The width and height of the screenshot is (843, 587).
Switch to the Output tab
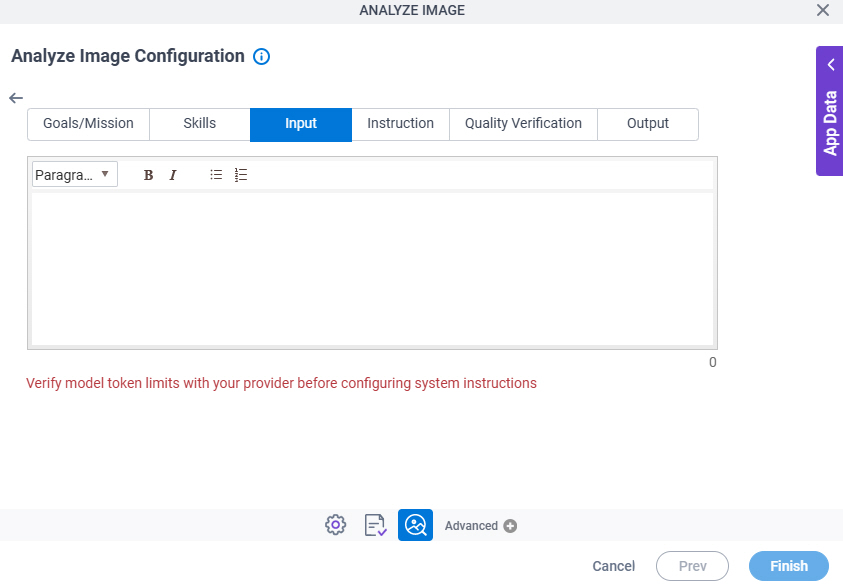point(648,124)
